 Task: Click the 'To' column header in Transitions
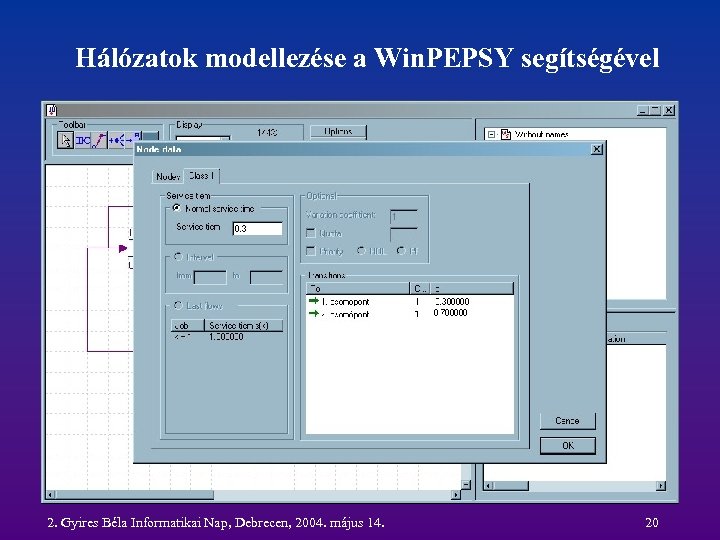[x=358, y=288]
